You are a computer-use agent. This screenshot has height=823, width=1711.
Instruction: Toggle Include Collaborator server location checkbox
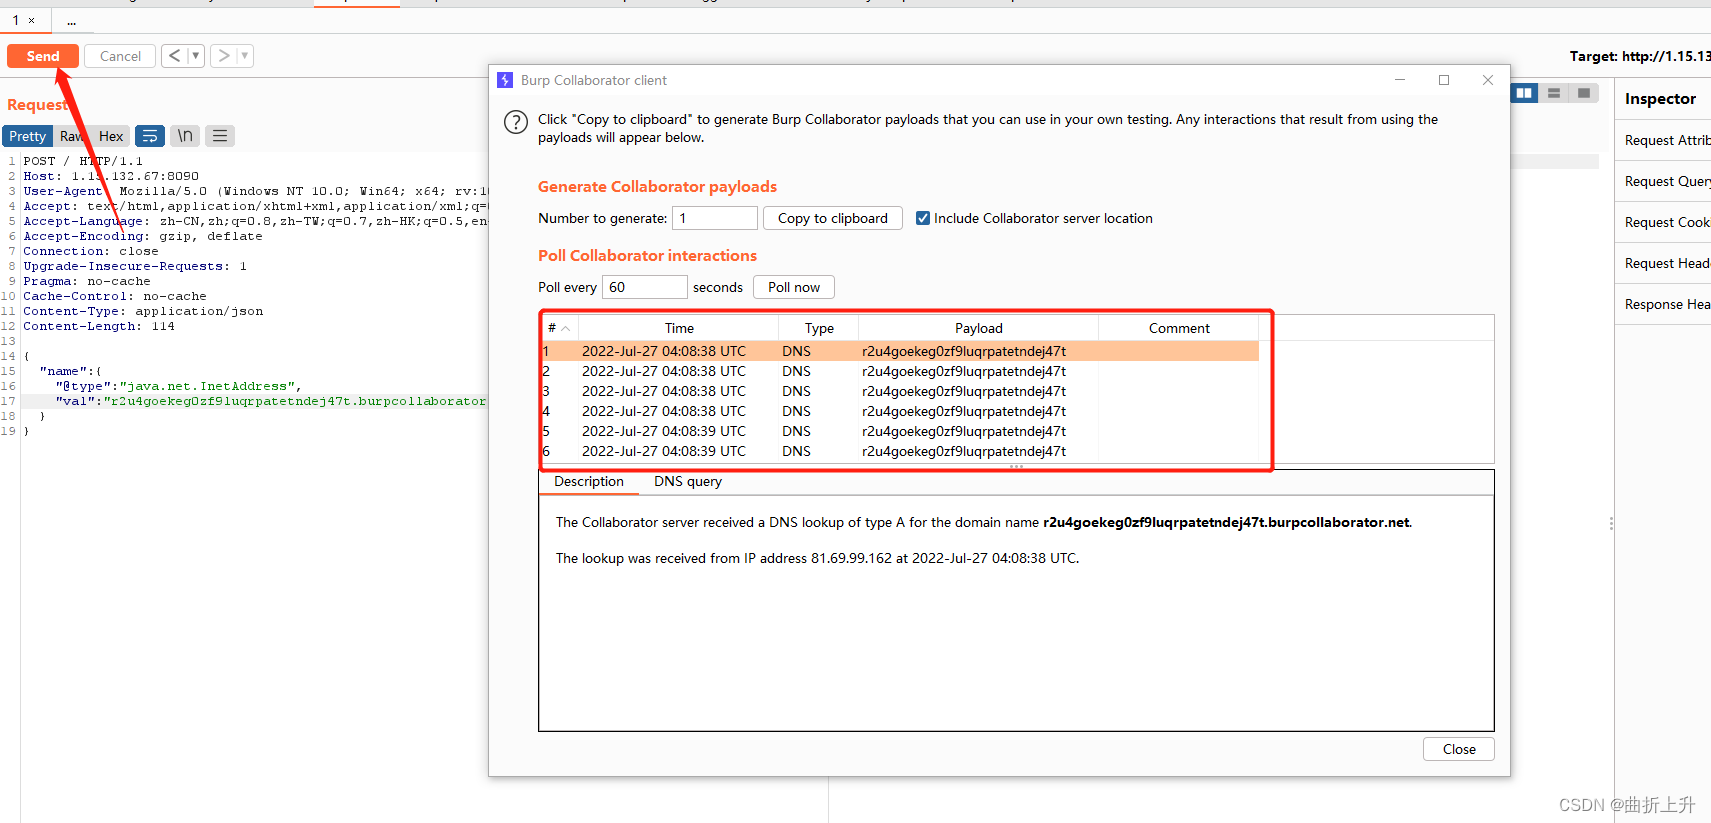923,218
